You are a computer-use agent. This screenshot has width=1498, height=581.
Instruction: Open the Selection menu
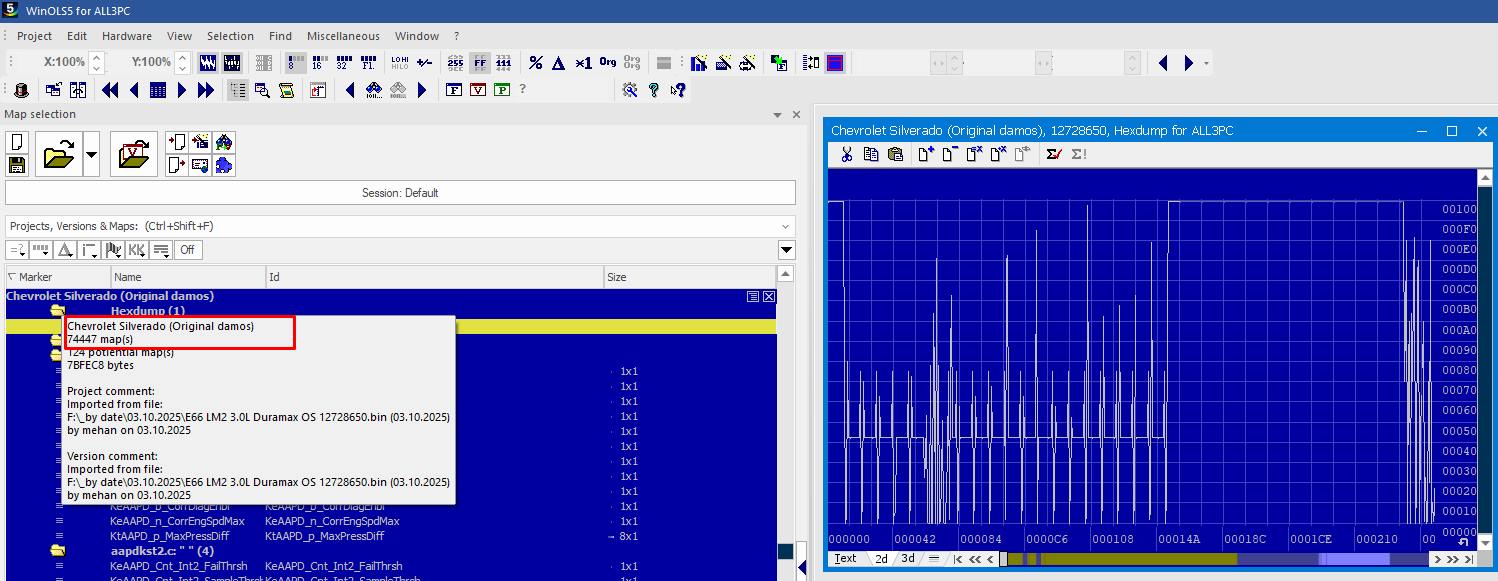click(230, 36)
